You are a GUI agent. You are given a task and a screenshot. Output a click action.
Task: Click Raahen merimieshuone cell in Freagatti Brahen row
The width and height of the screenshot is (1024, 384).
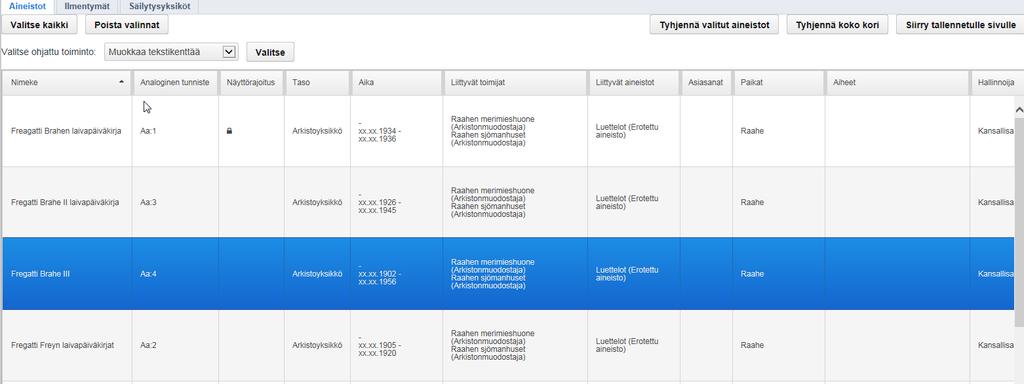[515, 131]
